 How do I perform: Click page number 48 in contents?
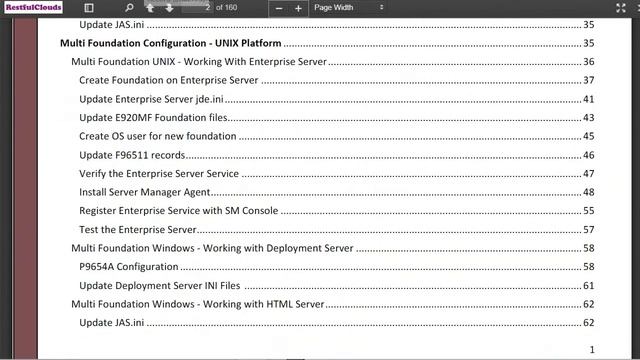point(589,192)
